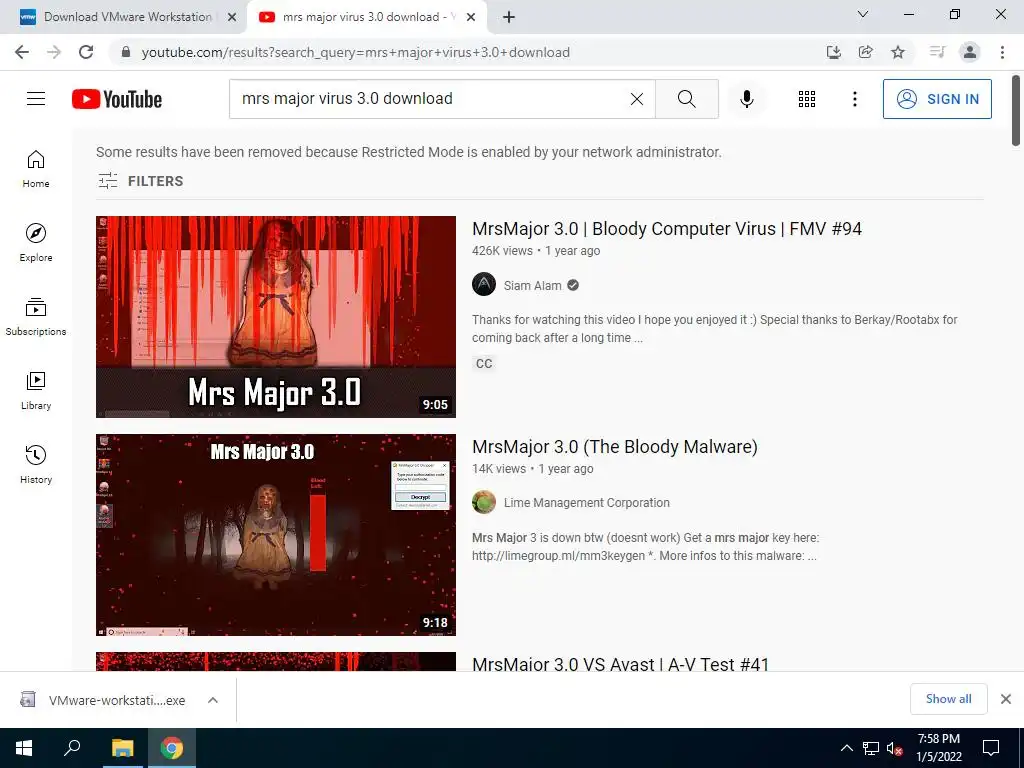
Task: Start voice search with the microphone icon
Action: point(746,99)
